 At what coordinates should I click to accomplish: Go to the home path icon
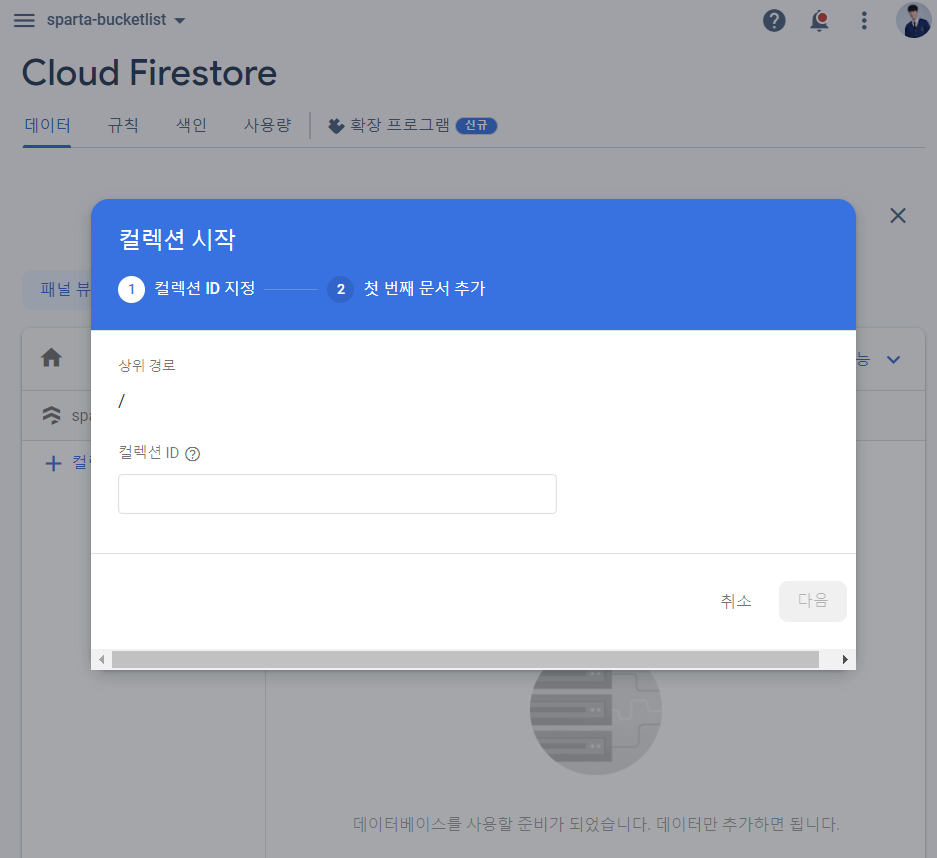point(51,357)
